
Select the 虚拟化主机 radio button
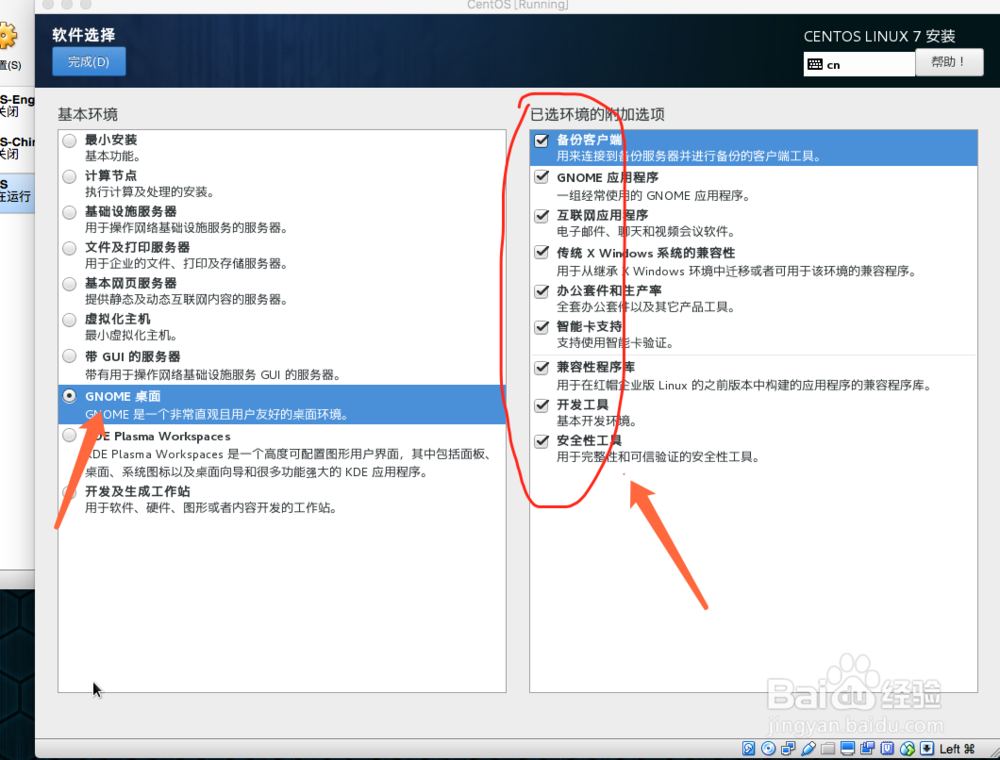tap(70, 319)
